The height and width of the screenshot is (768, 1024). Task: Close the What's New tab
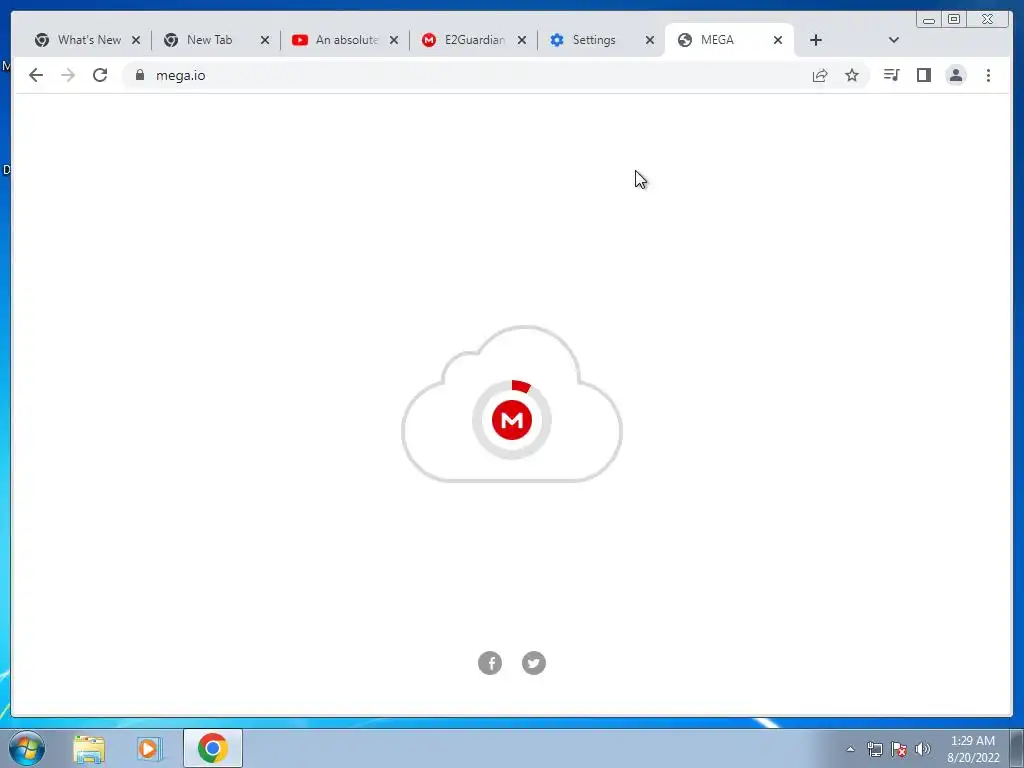[x=136, y=40]
